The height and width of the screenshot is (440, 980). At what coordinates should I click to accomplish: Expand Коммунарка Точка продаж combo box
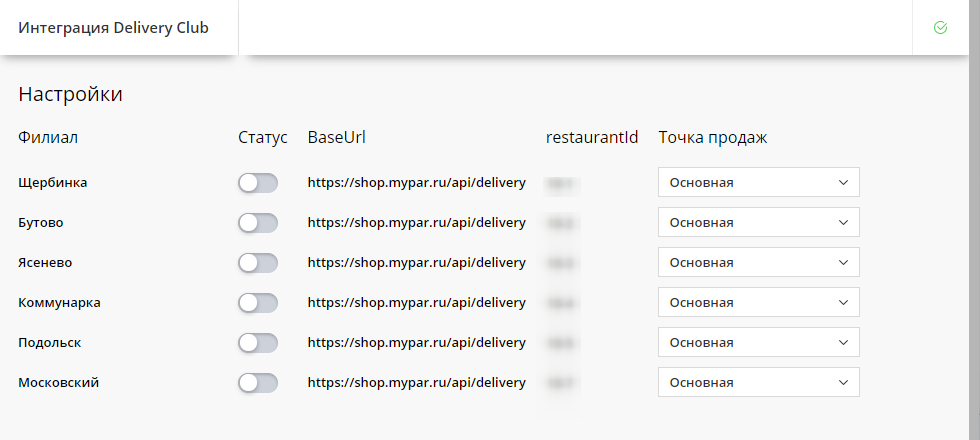(758, 303)
